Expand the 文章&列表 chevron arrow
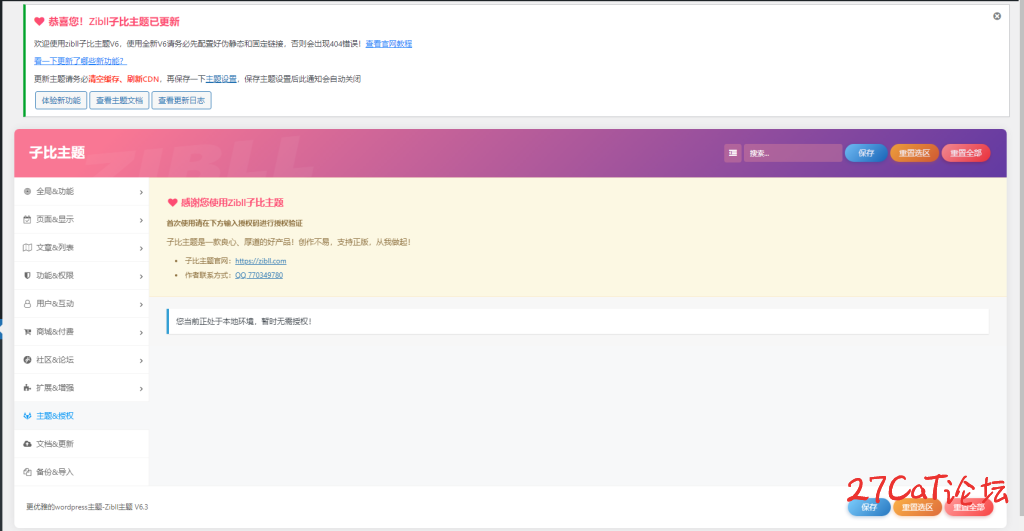 pyautogui.click(x=141, y=248)
